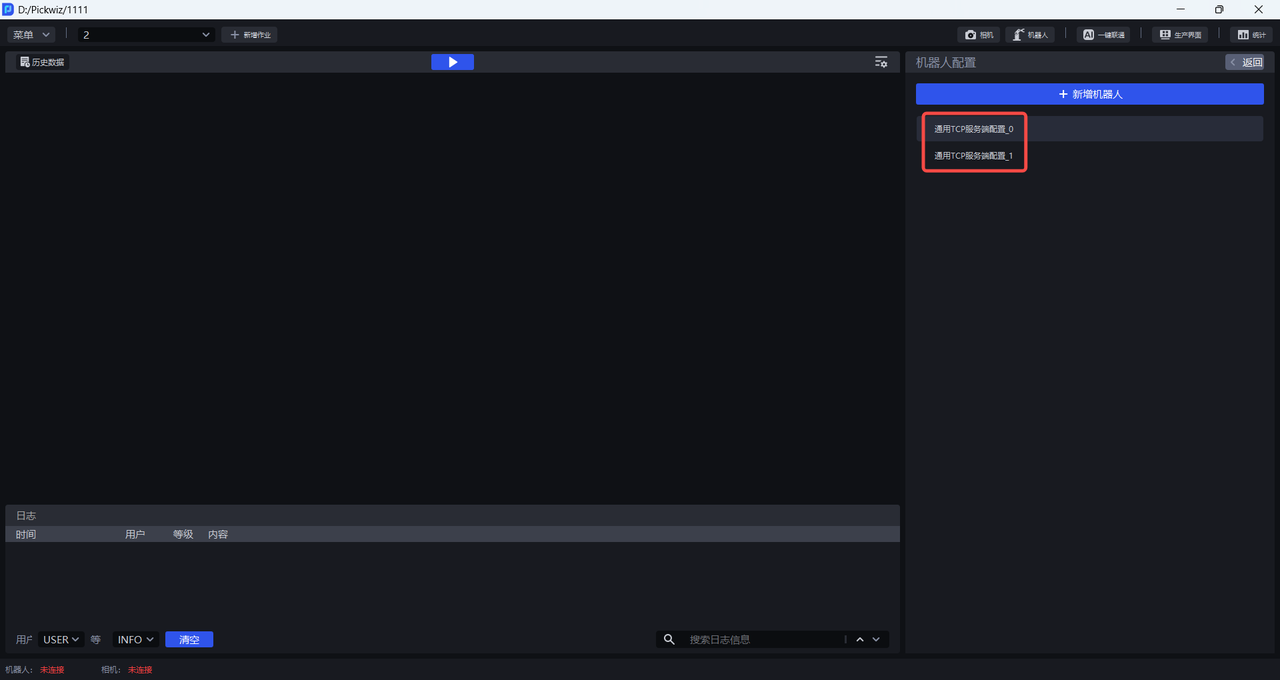Viewport: 1280px width, 680px height.
Task: Expand the USER log filter dropdown
Action: pyautogui.click(x=61, y=640)
